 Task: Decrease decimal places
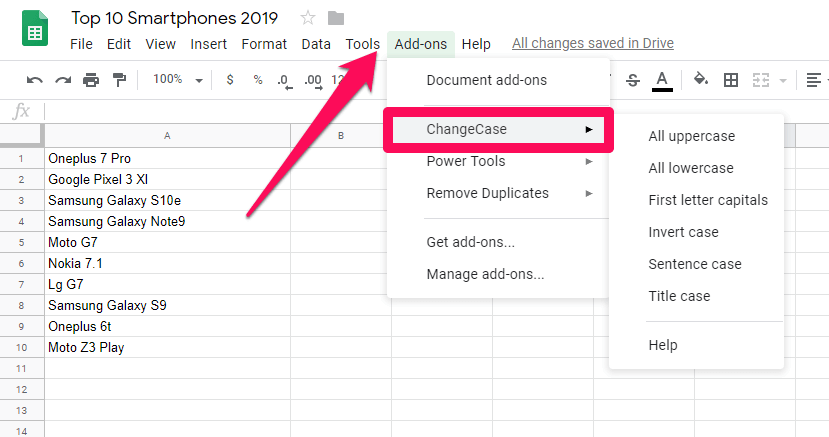(285, 81)
